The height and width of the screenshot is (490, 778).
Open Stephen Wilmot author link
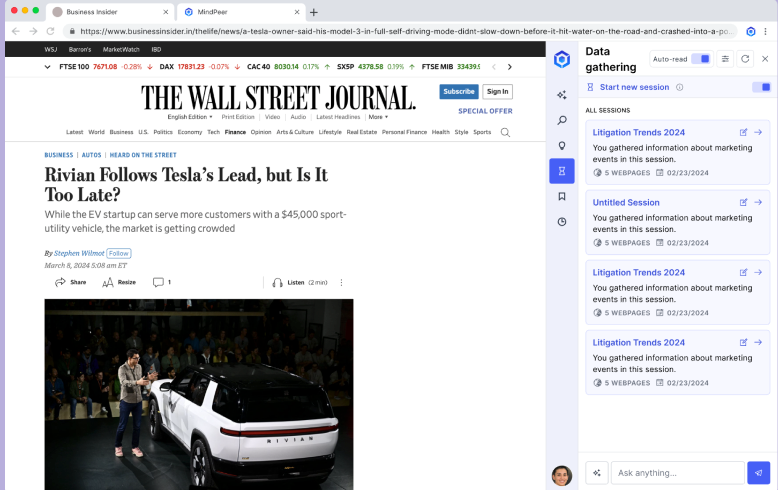click(79, 253)
